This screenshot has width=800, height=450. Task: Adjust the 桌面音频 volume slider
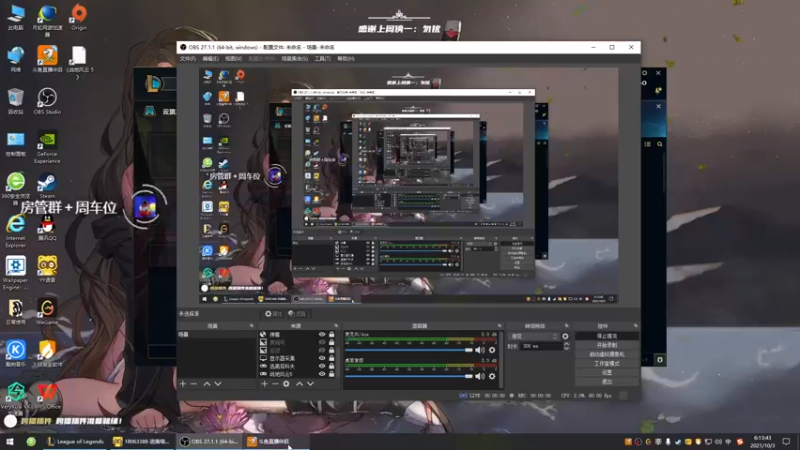[409, 376]
